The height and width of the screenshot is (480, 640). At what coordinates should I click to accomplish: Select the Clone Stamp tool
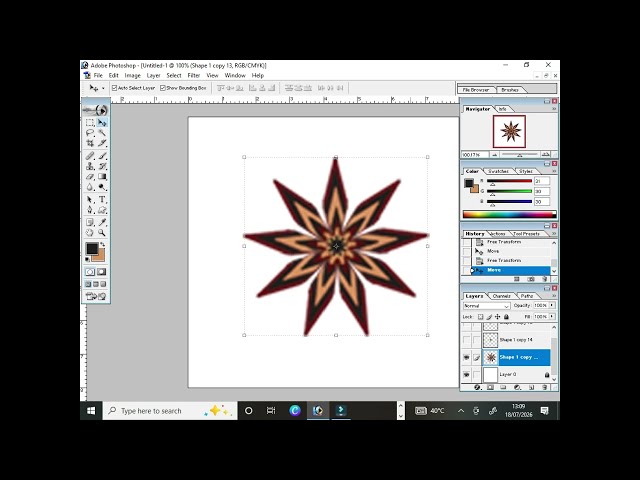click(90, 166)
